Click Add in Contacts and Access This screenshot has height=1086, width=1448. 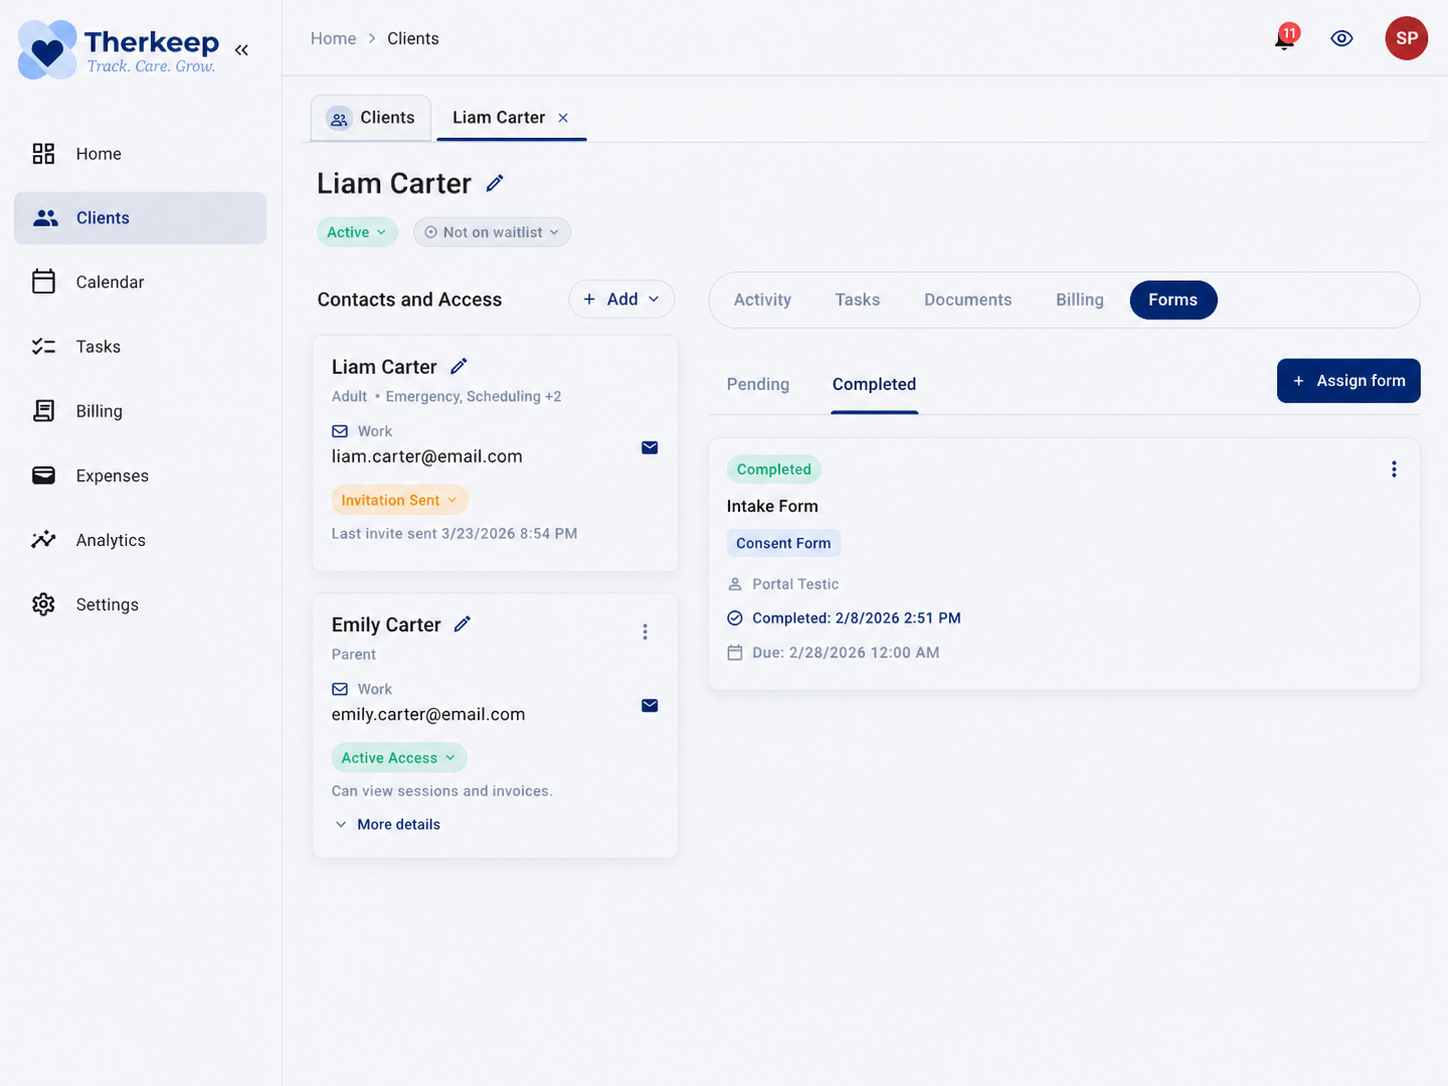[621, 300]
